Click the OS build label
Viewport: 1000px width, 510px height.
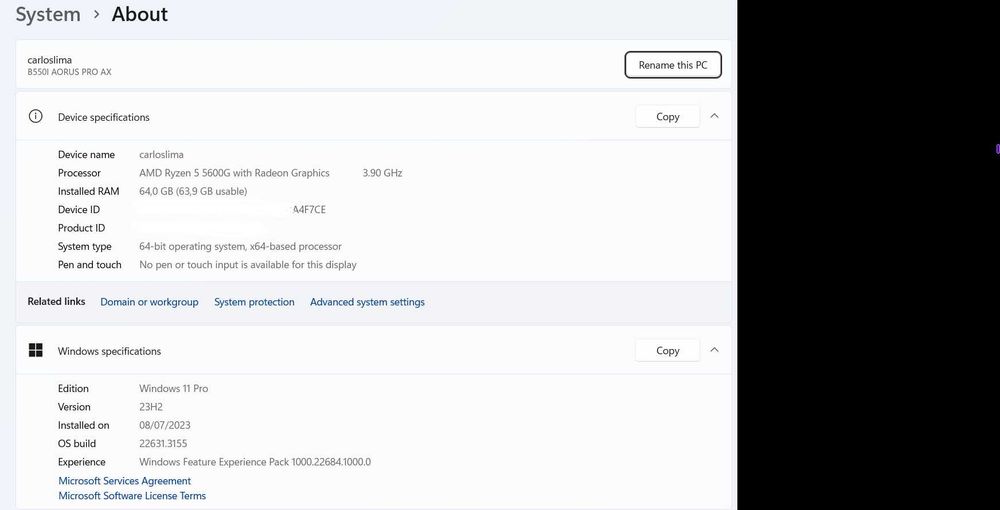[77, 444]
